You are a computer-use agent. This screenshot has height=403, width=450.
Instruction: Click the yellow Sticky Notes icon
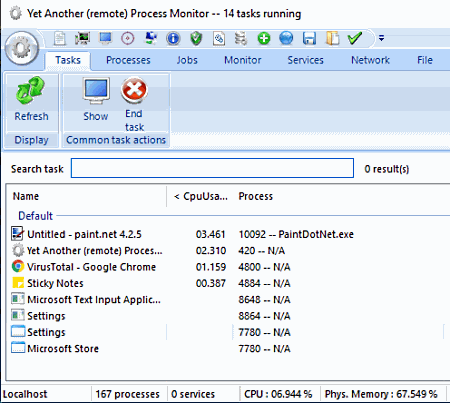18,283
